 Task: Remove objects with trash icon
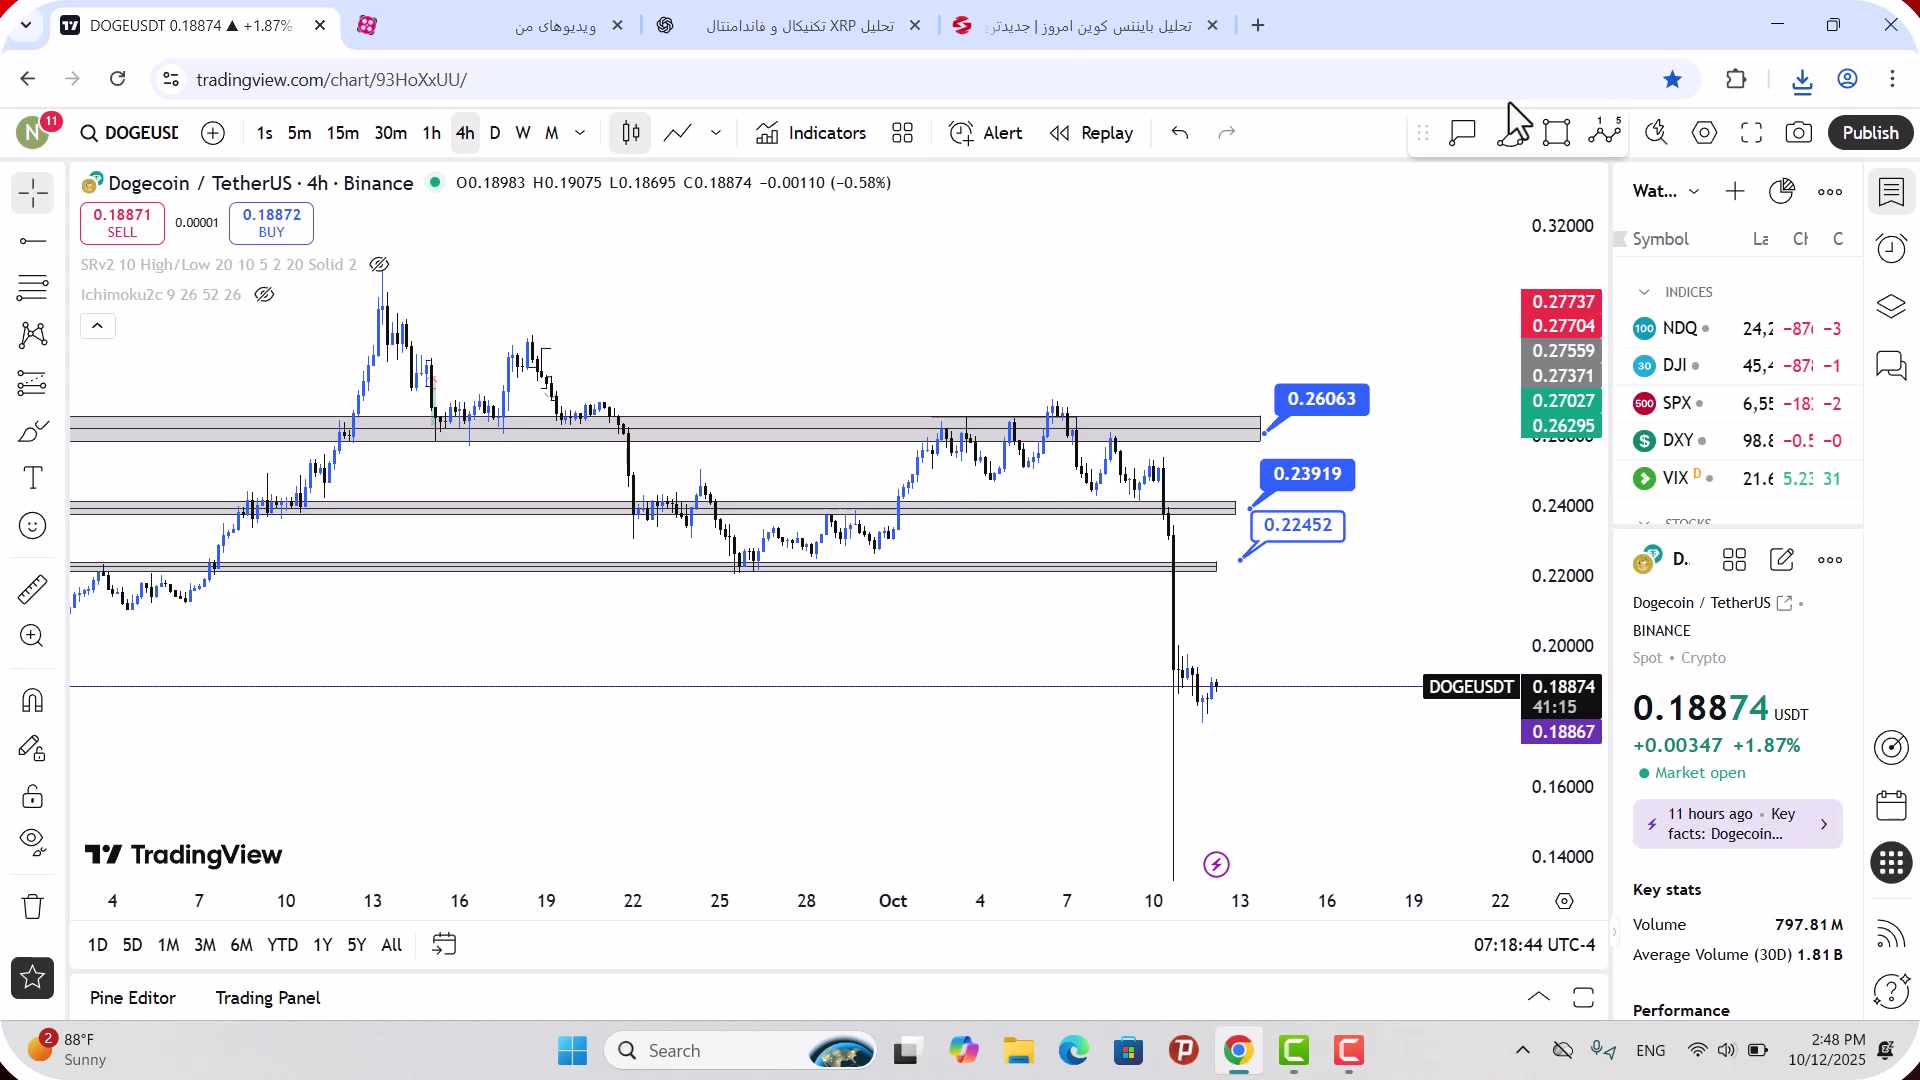click(x=33, y=906)
